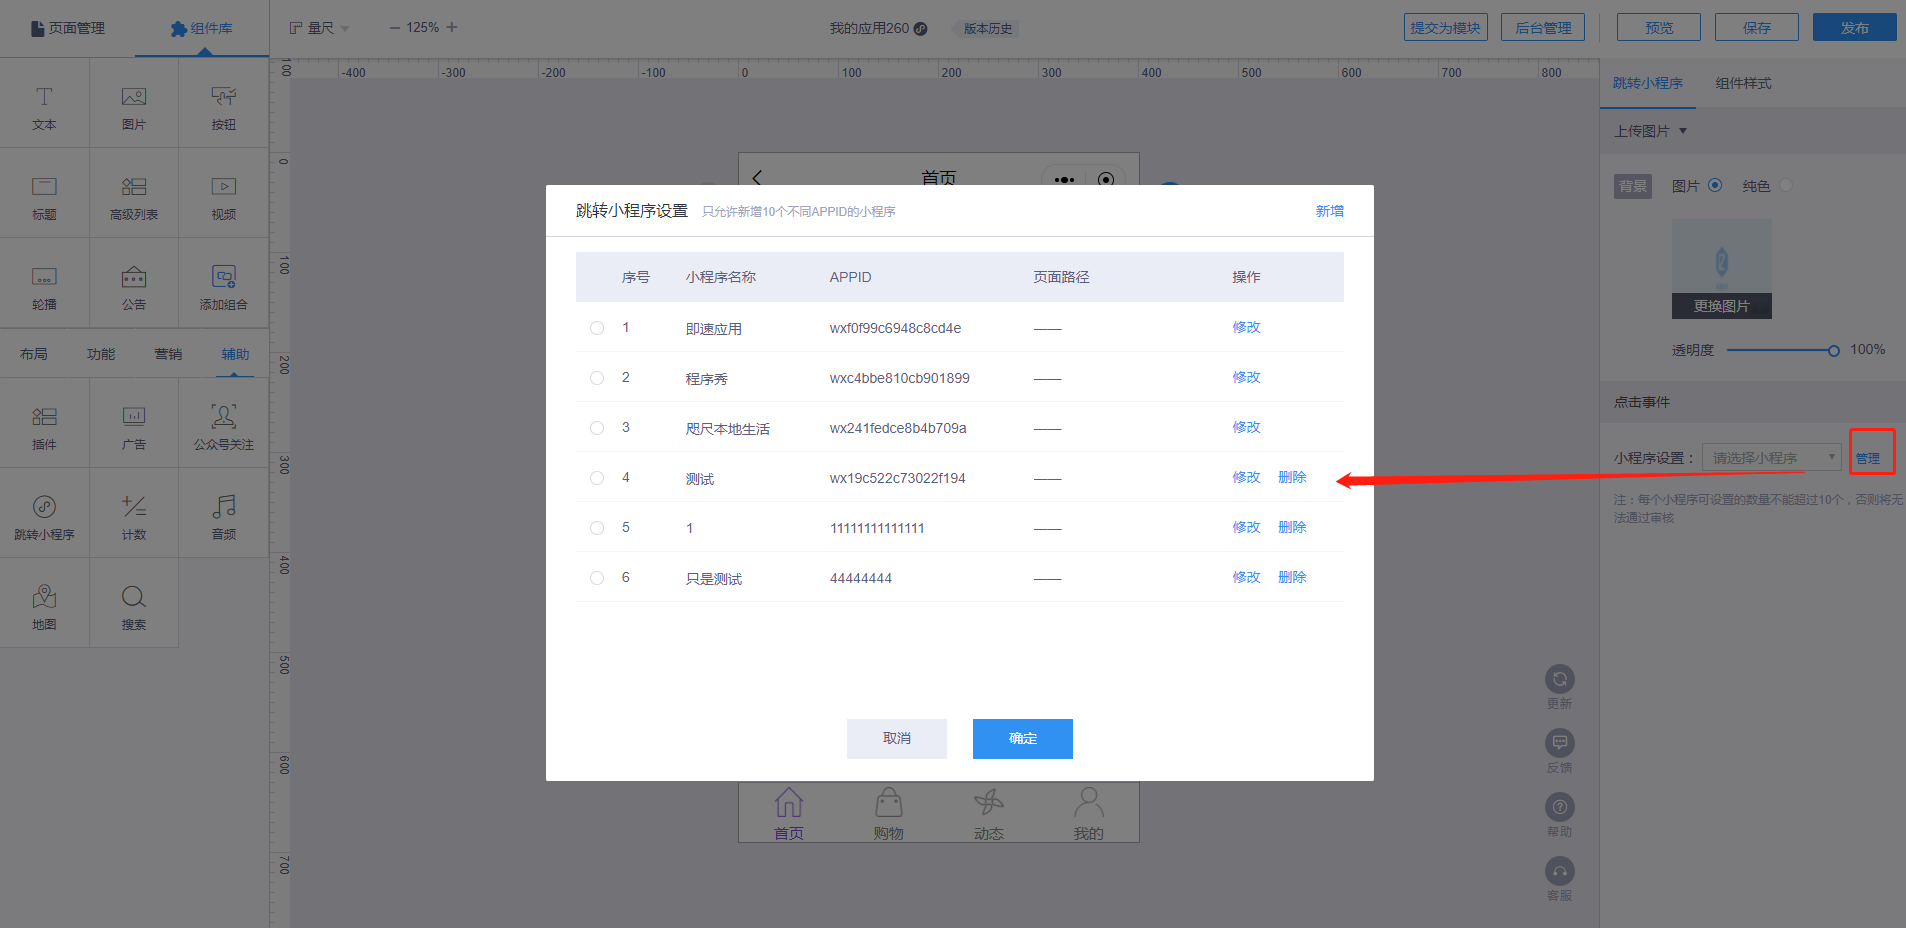Screen dimensions: 1906x928
Task: Select radio for 只是测试 row
Action: click(x=597, y=578)
